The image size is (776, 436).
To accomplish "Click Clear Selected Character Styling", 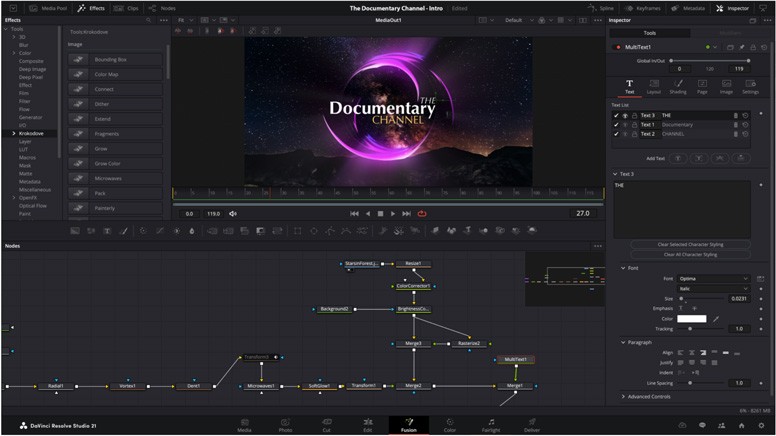I will point(690,244).
